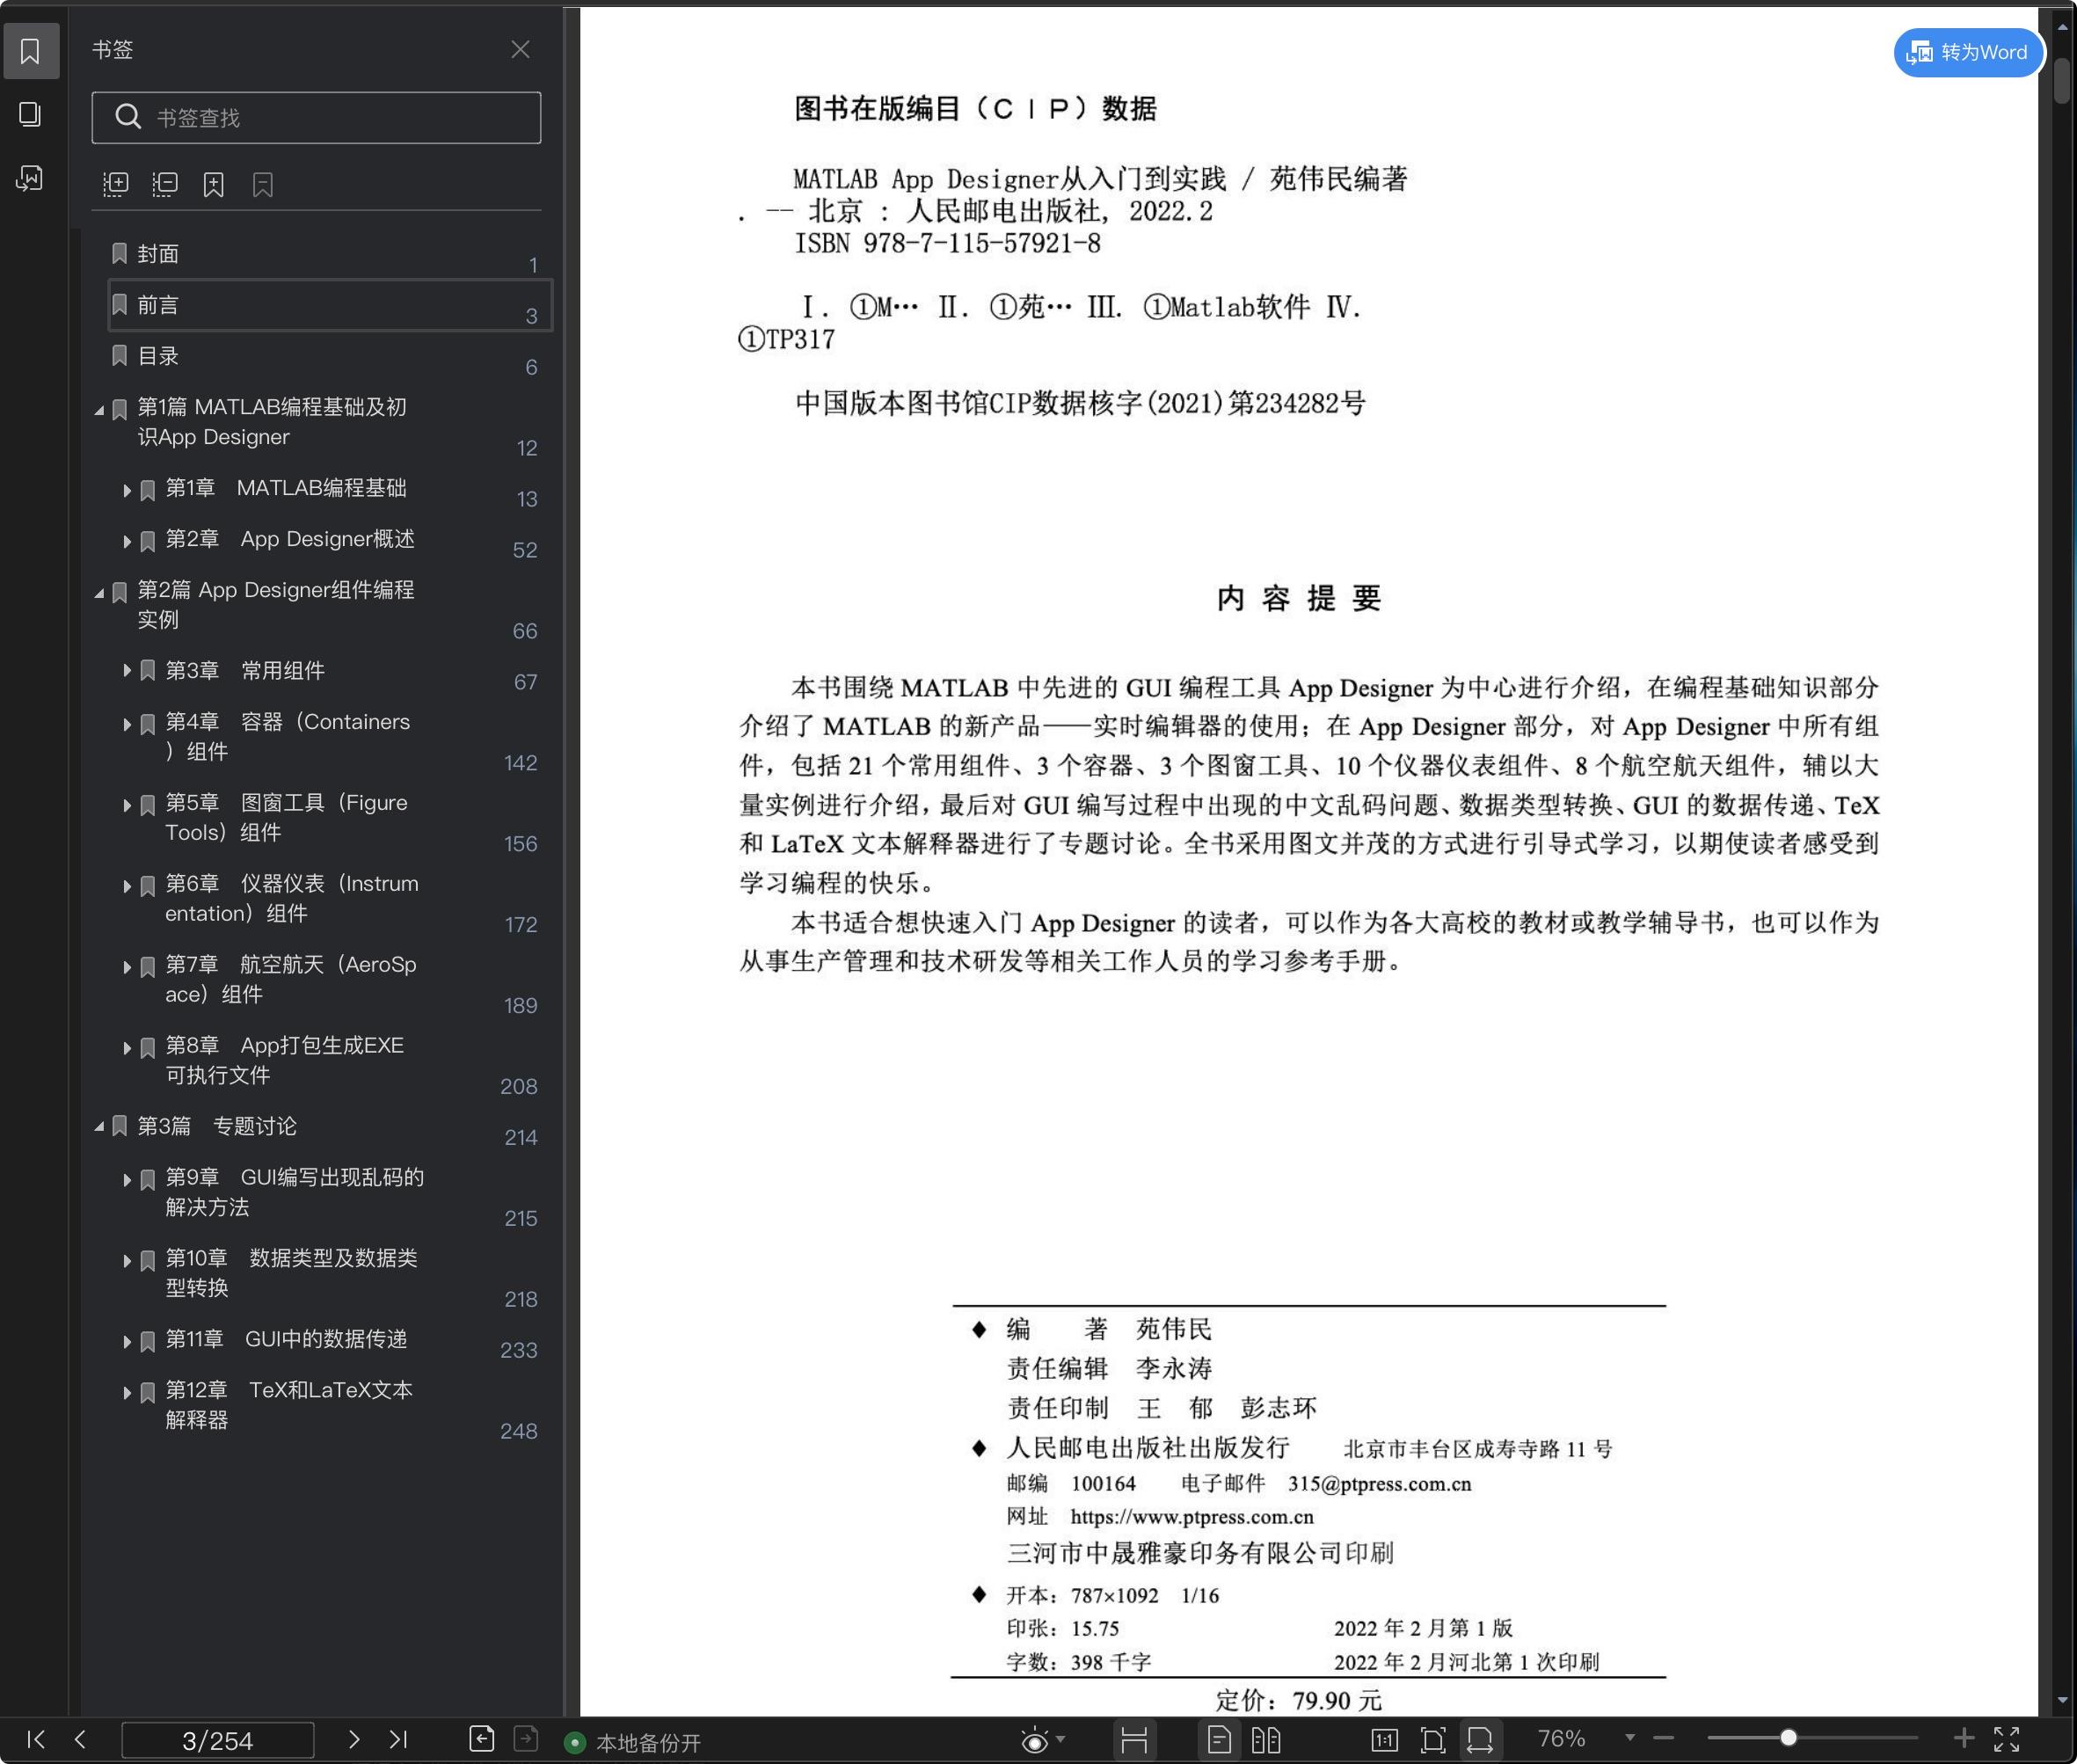Open bookmark 第8章 App打包生成EXE可执行文件
Image resolution: width=2077 pixels, height=1764 pixels.
click(285, 1060)
